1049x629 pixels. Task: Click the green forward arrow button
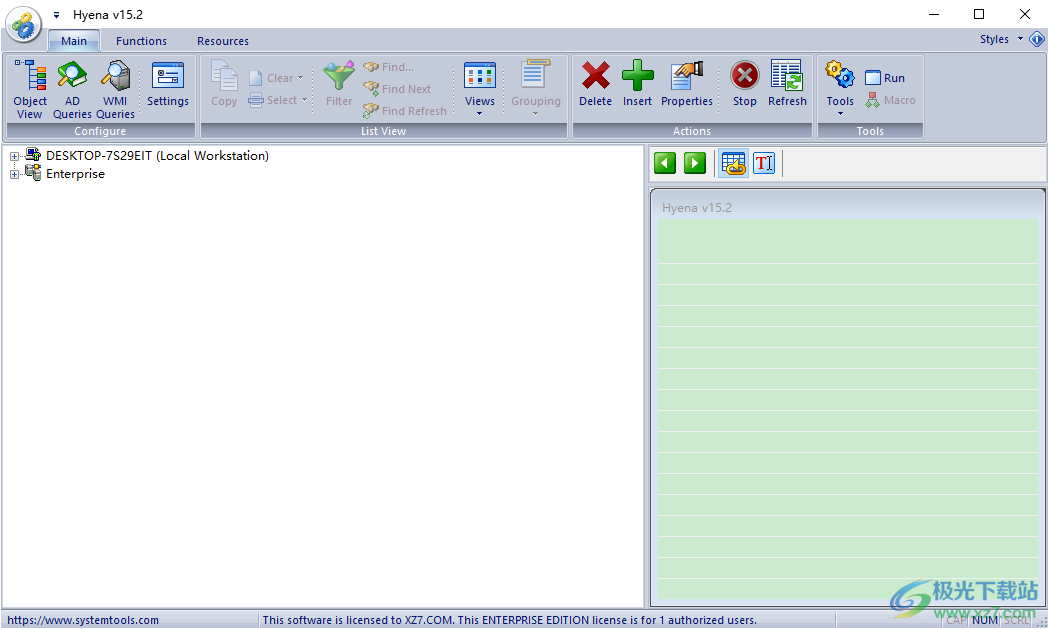coord(695,163)
